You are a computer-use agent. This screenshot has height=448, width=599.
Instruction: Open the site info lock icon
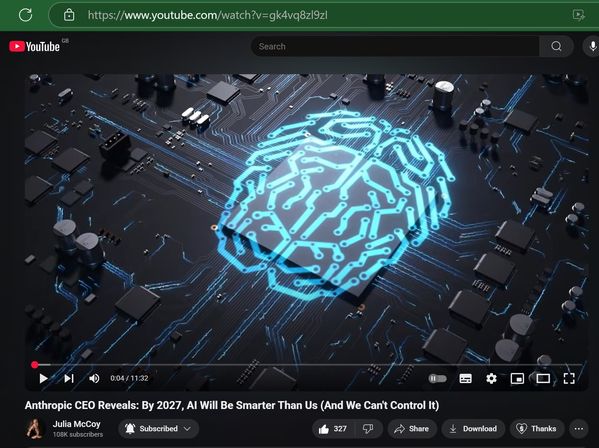[69, 15]
